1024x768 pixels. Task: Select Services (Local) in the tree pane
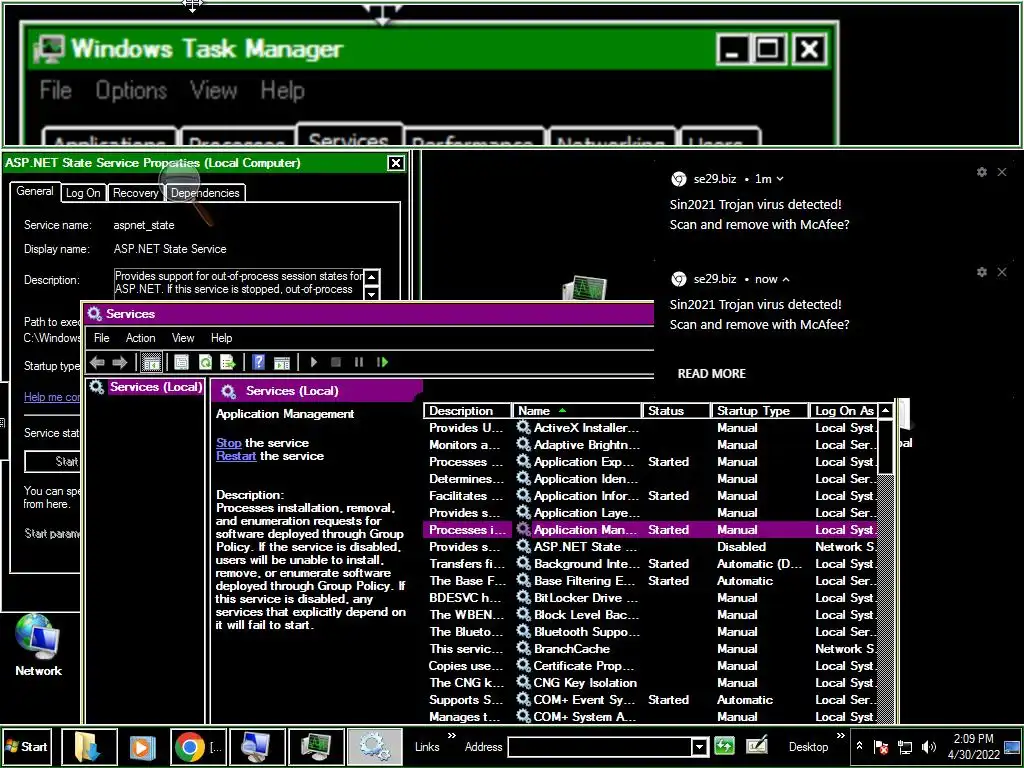coord(155,387)
